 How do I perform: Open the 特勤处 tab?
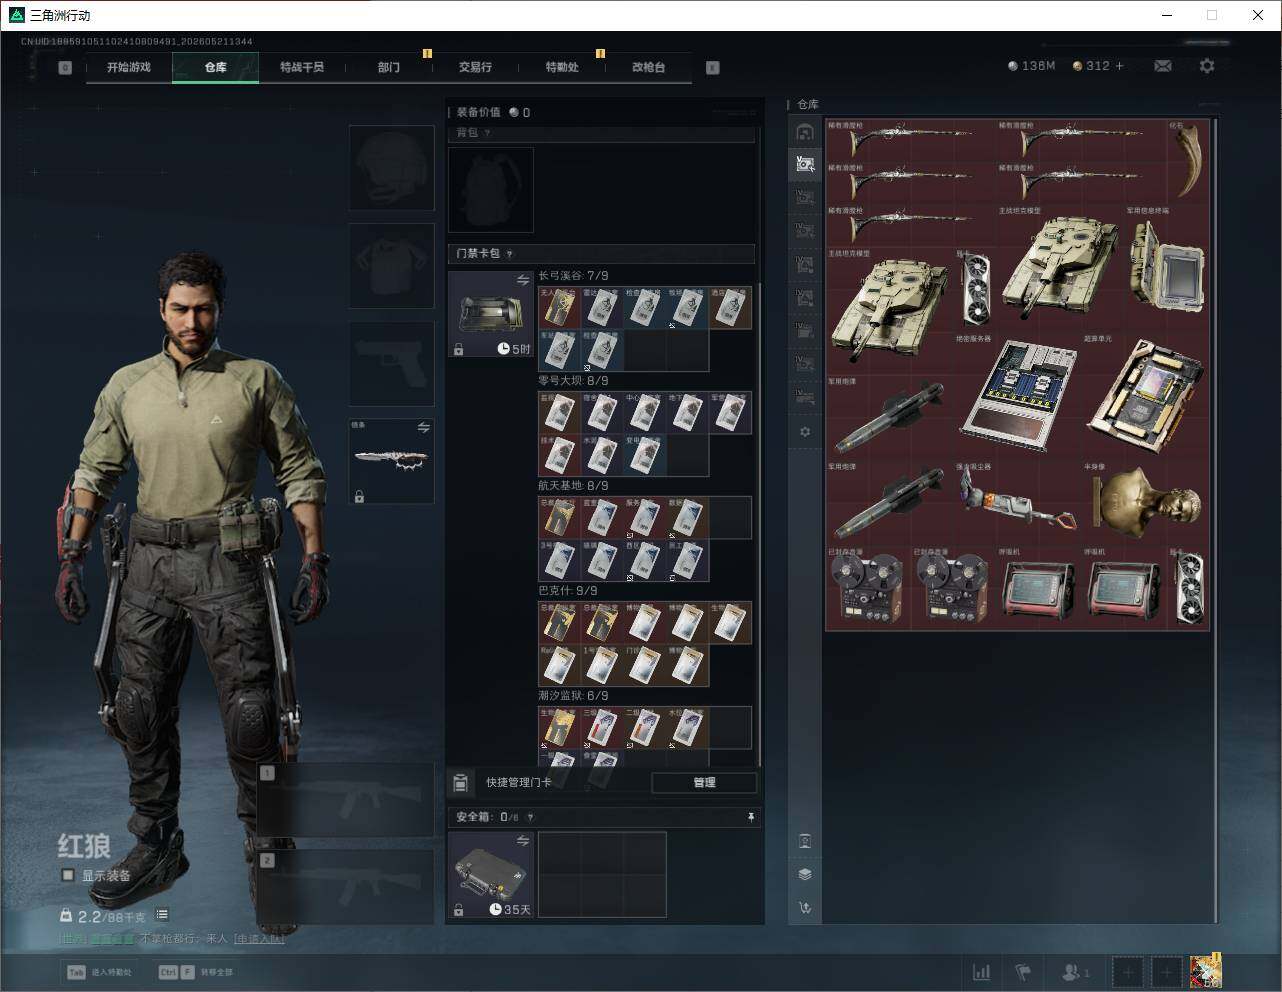(x=562, y=67)
